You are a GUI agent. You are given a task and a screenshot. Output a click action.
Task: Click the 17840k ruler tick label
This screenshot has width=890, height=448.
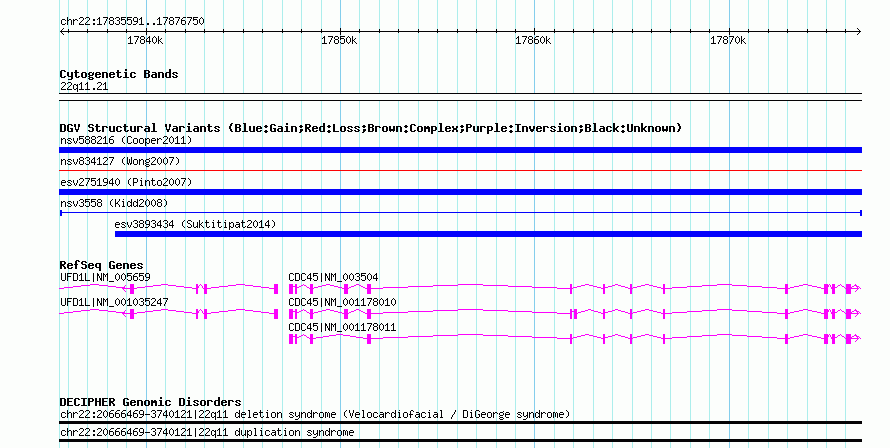145,40
